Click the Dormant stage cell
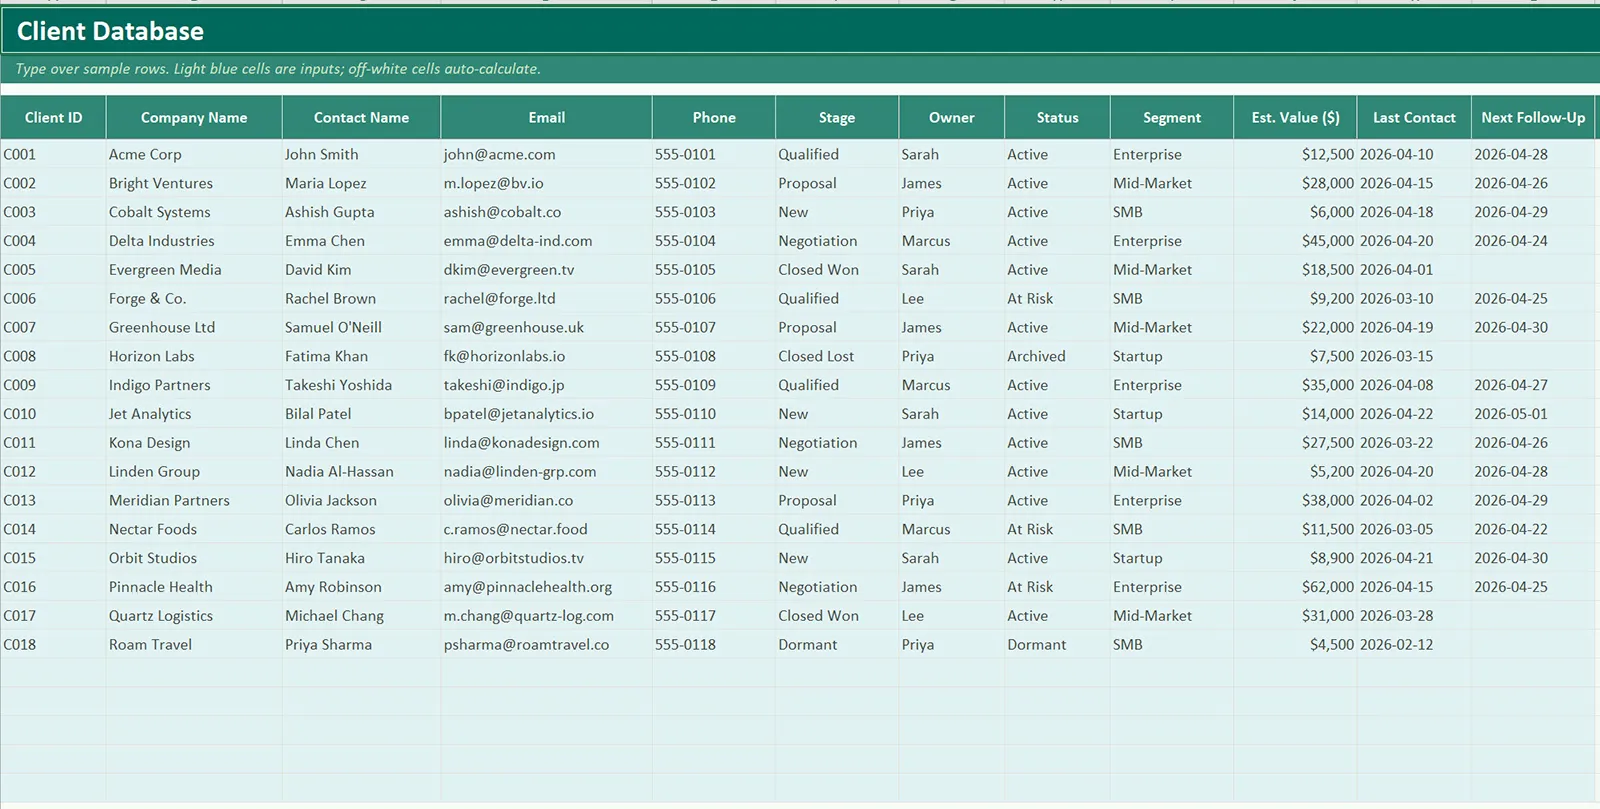 click(x=837, y=645)
